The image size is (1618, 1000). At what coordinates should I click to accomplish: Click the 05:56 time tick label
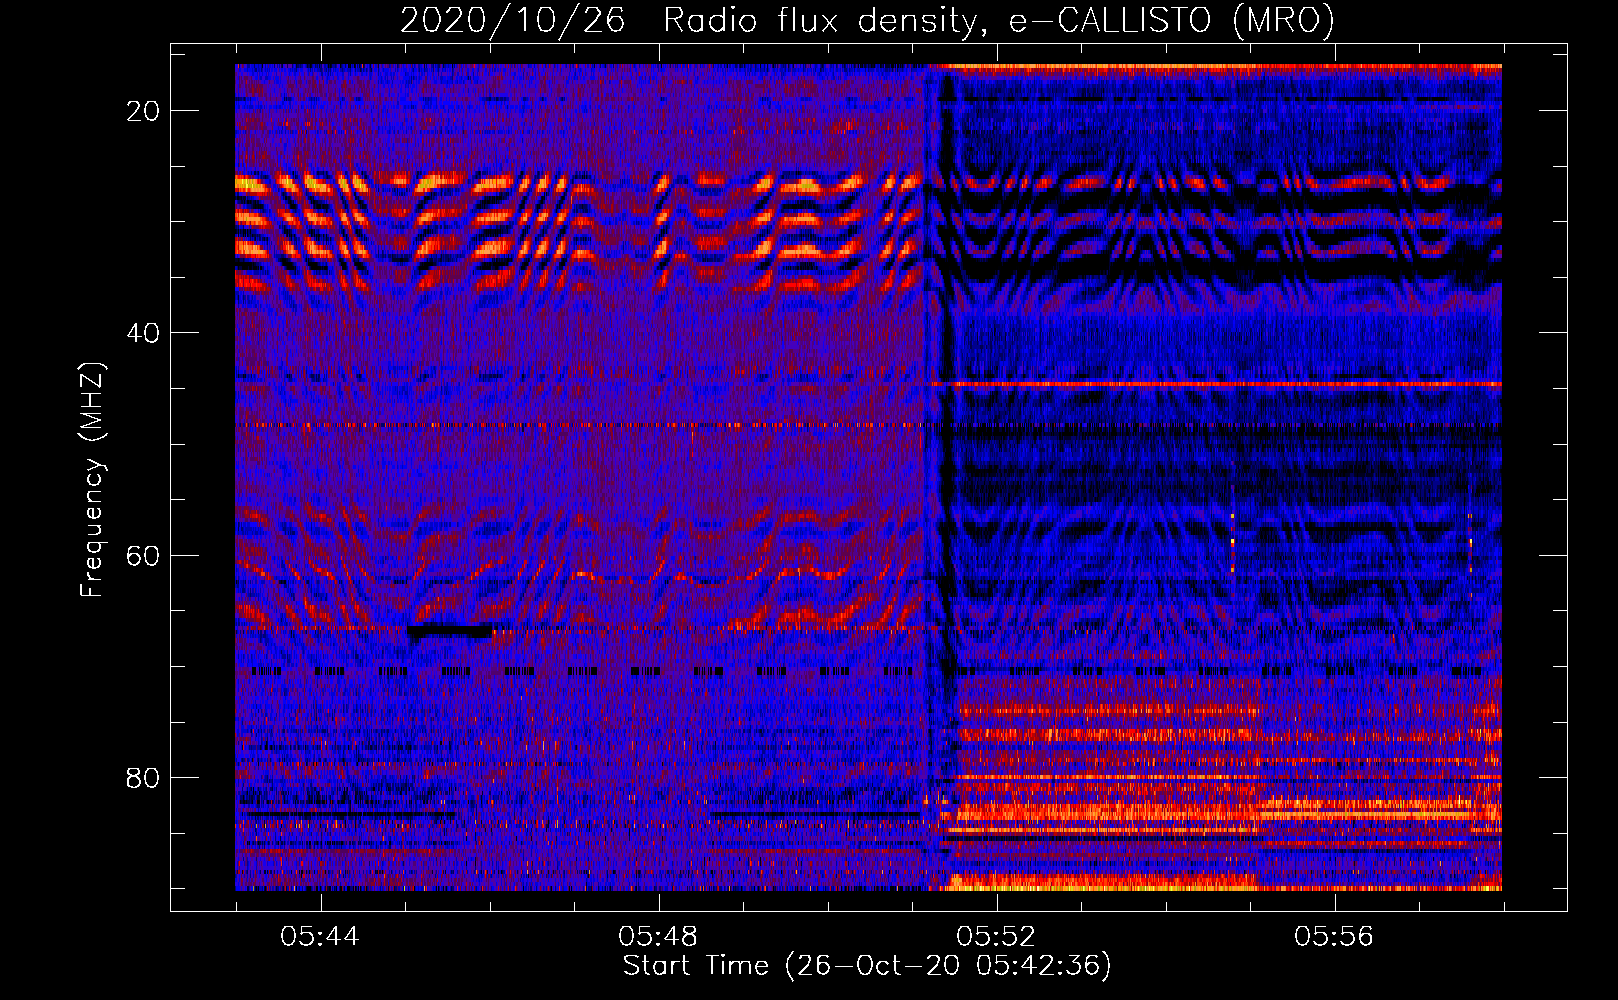(x=1334, y=937)
